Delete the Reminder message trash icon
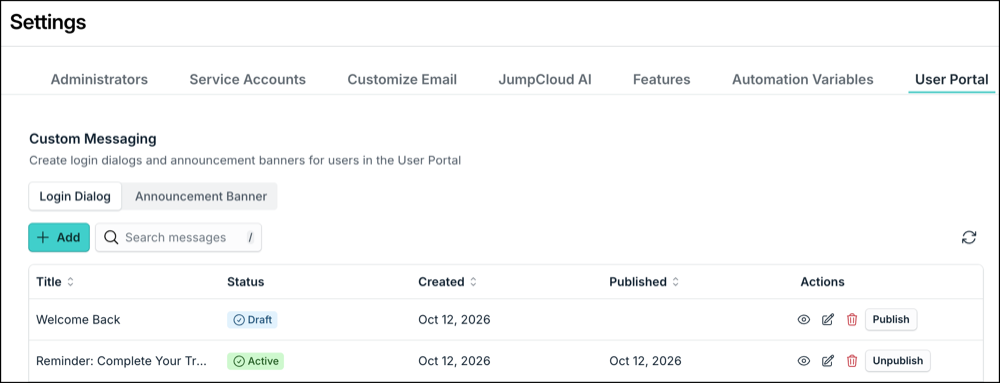The height and width of the screenshot is (383, 1000). point(851,361)
